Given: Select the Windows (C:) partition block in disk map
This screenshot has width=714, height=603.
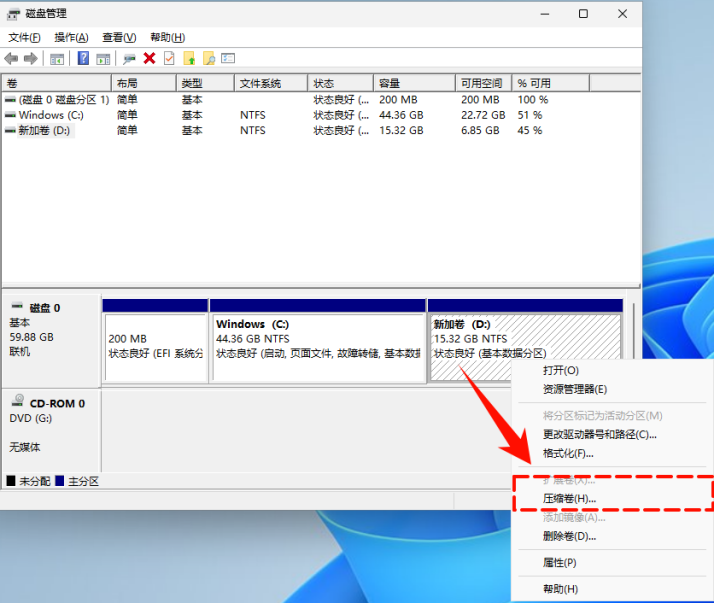Looking at the screenshot, I should [x=318, y=347].
